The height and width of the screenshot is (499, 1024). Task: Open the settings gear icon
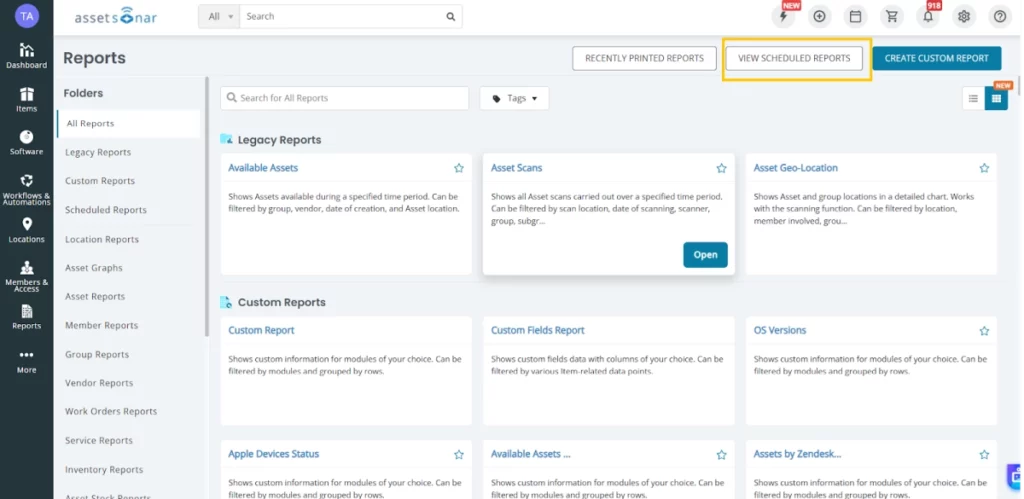(964, 17)
